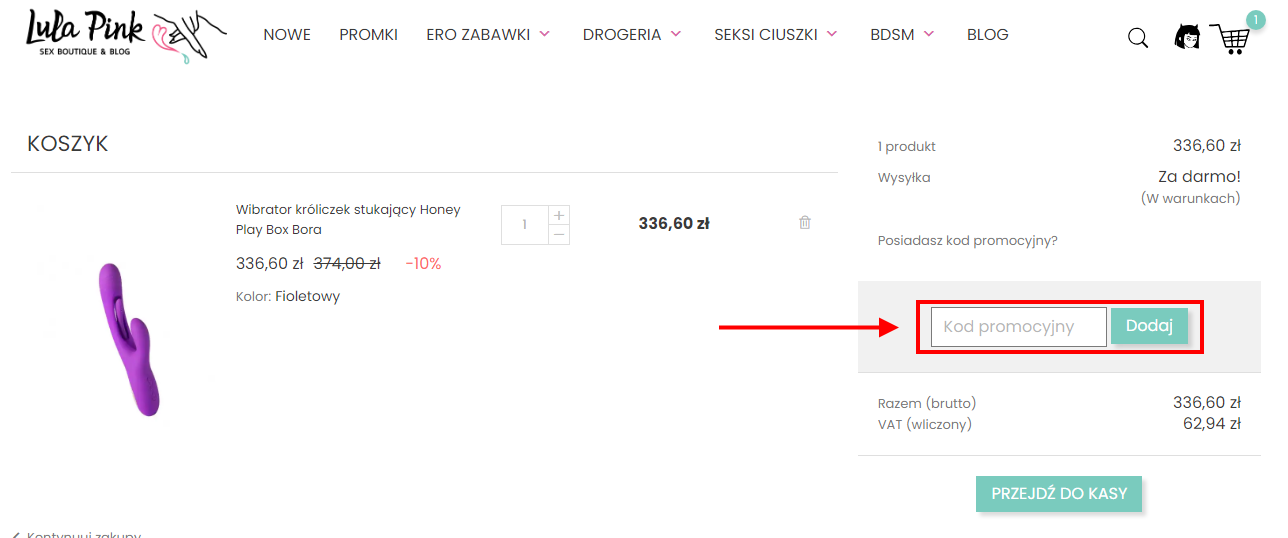The image size is (1288, 538).
Task: Go to the PROMKI menu item
Action: click(368, 34)
